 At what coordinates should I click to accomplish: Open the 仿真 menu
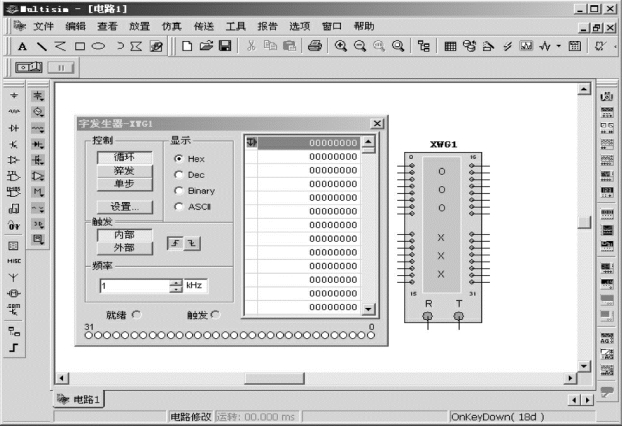pos(171,26)
